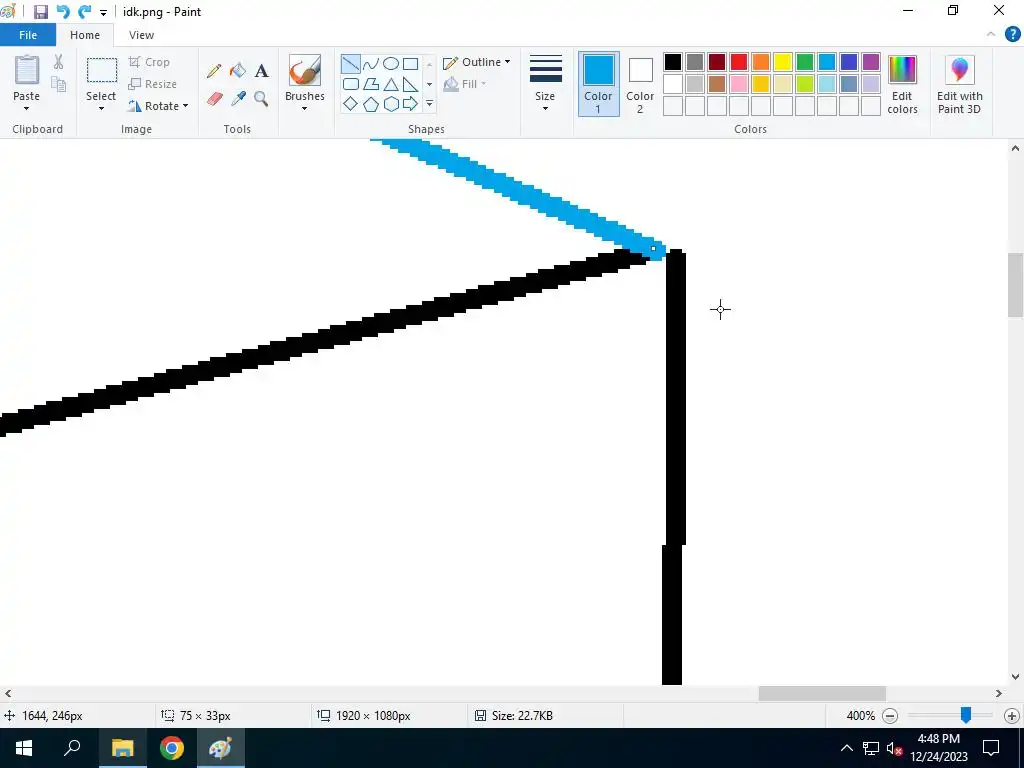Redo the last undone action
The width and height of the screenshot is (1024, 768).
pyautogui.click(x=84, y=12)
